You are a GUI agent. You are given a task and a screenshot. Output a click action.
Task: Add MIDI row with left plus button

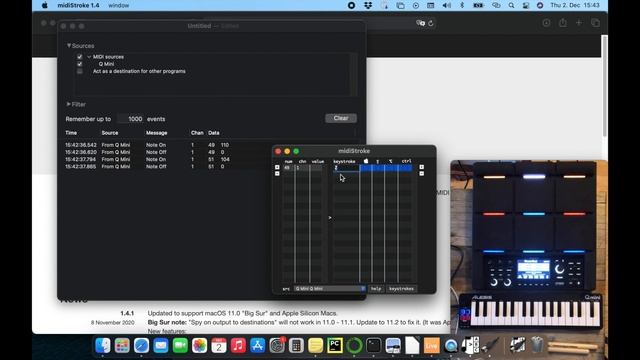coord(277,167)
